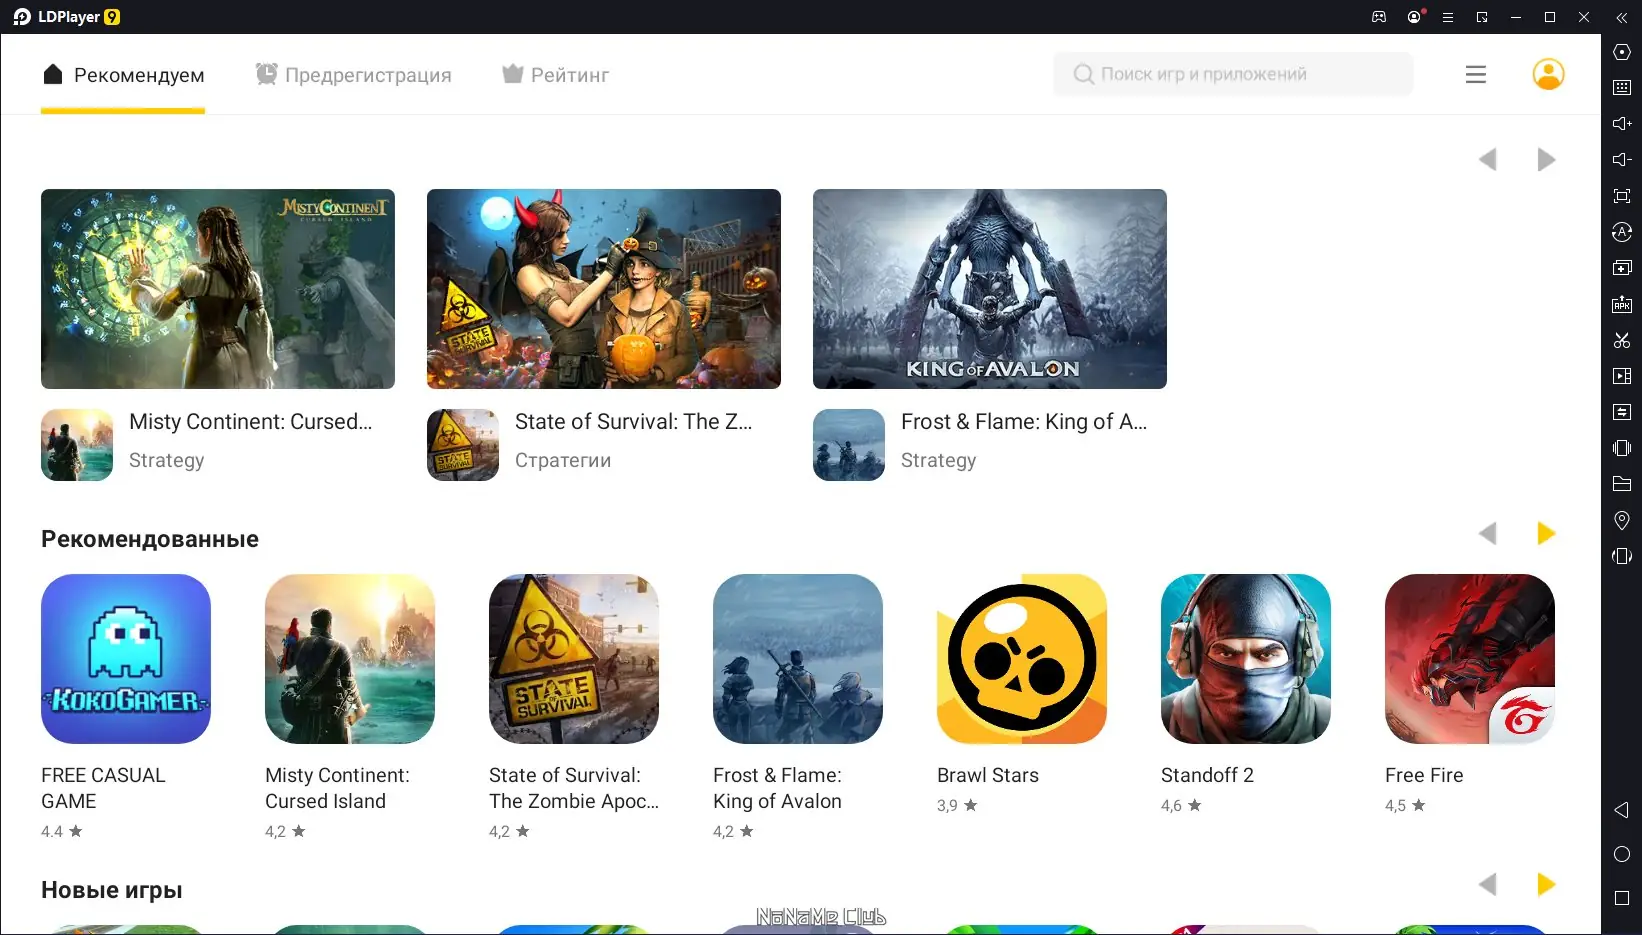Screen dimensions: 1642x935
Task: Open the King of Avalon banner
Action: [x=990, y=289]
